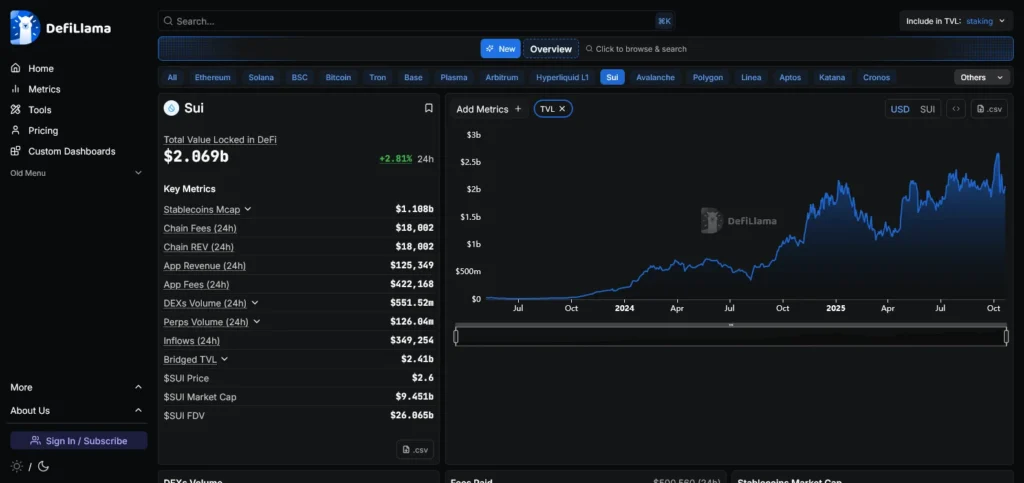Expand Stablecoins Mcap details
This screenshot has width=1024, height=483.
248,209
